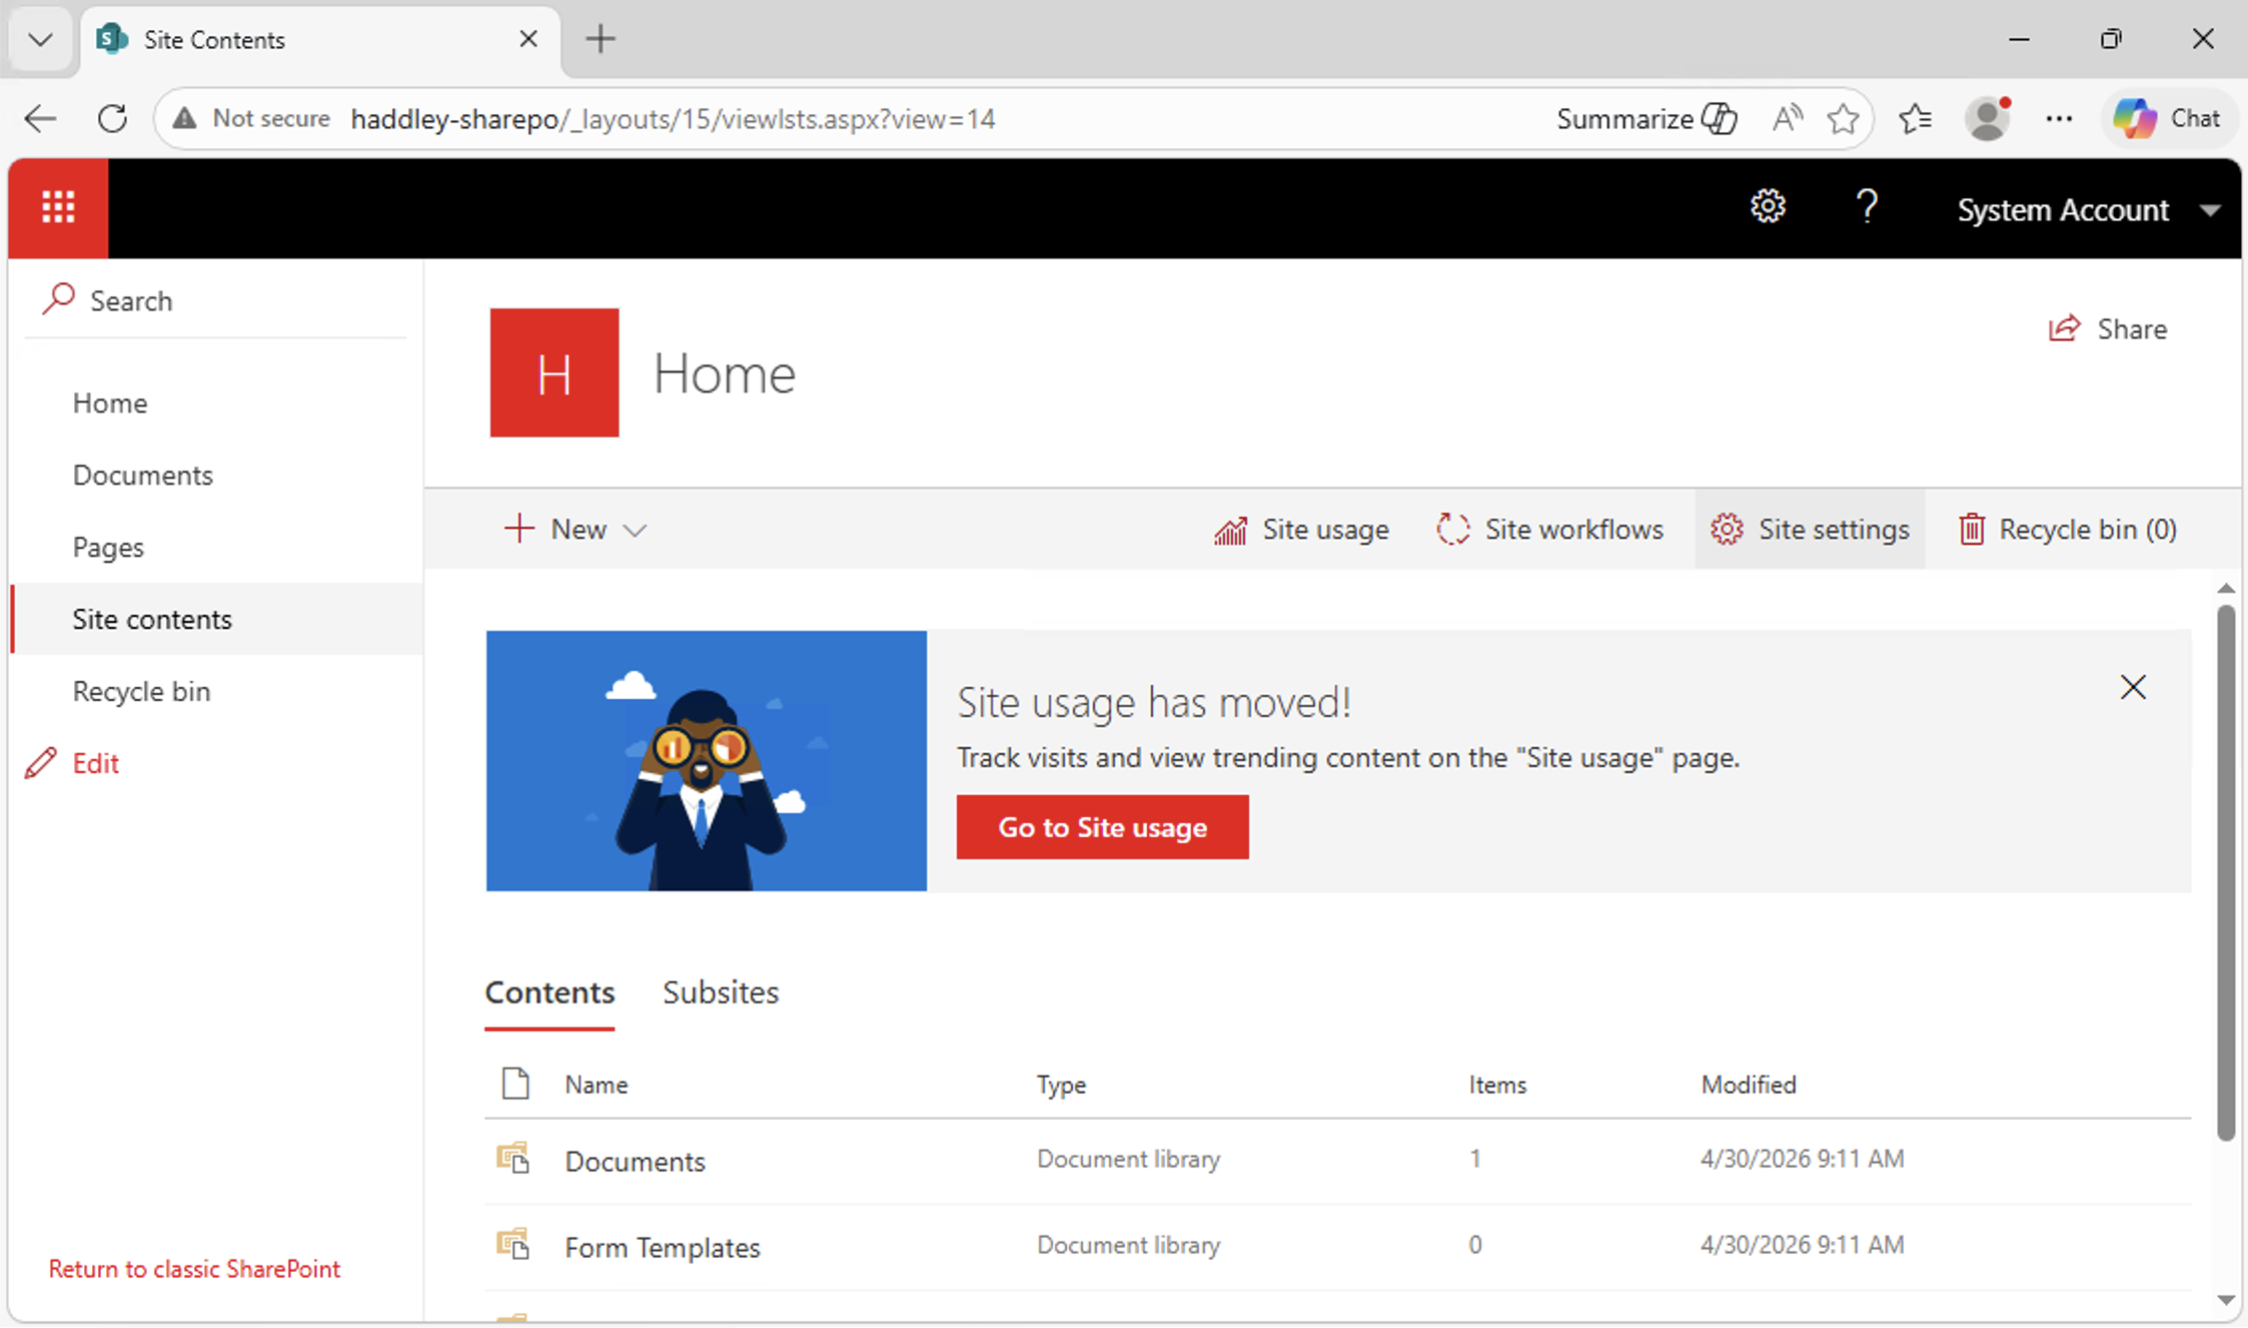Click the Search box in left navigation
The width and height of the screenshot is (2248, 1328).
coord(216,301)
